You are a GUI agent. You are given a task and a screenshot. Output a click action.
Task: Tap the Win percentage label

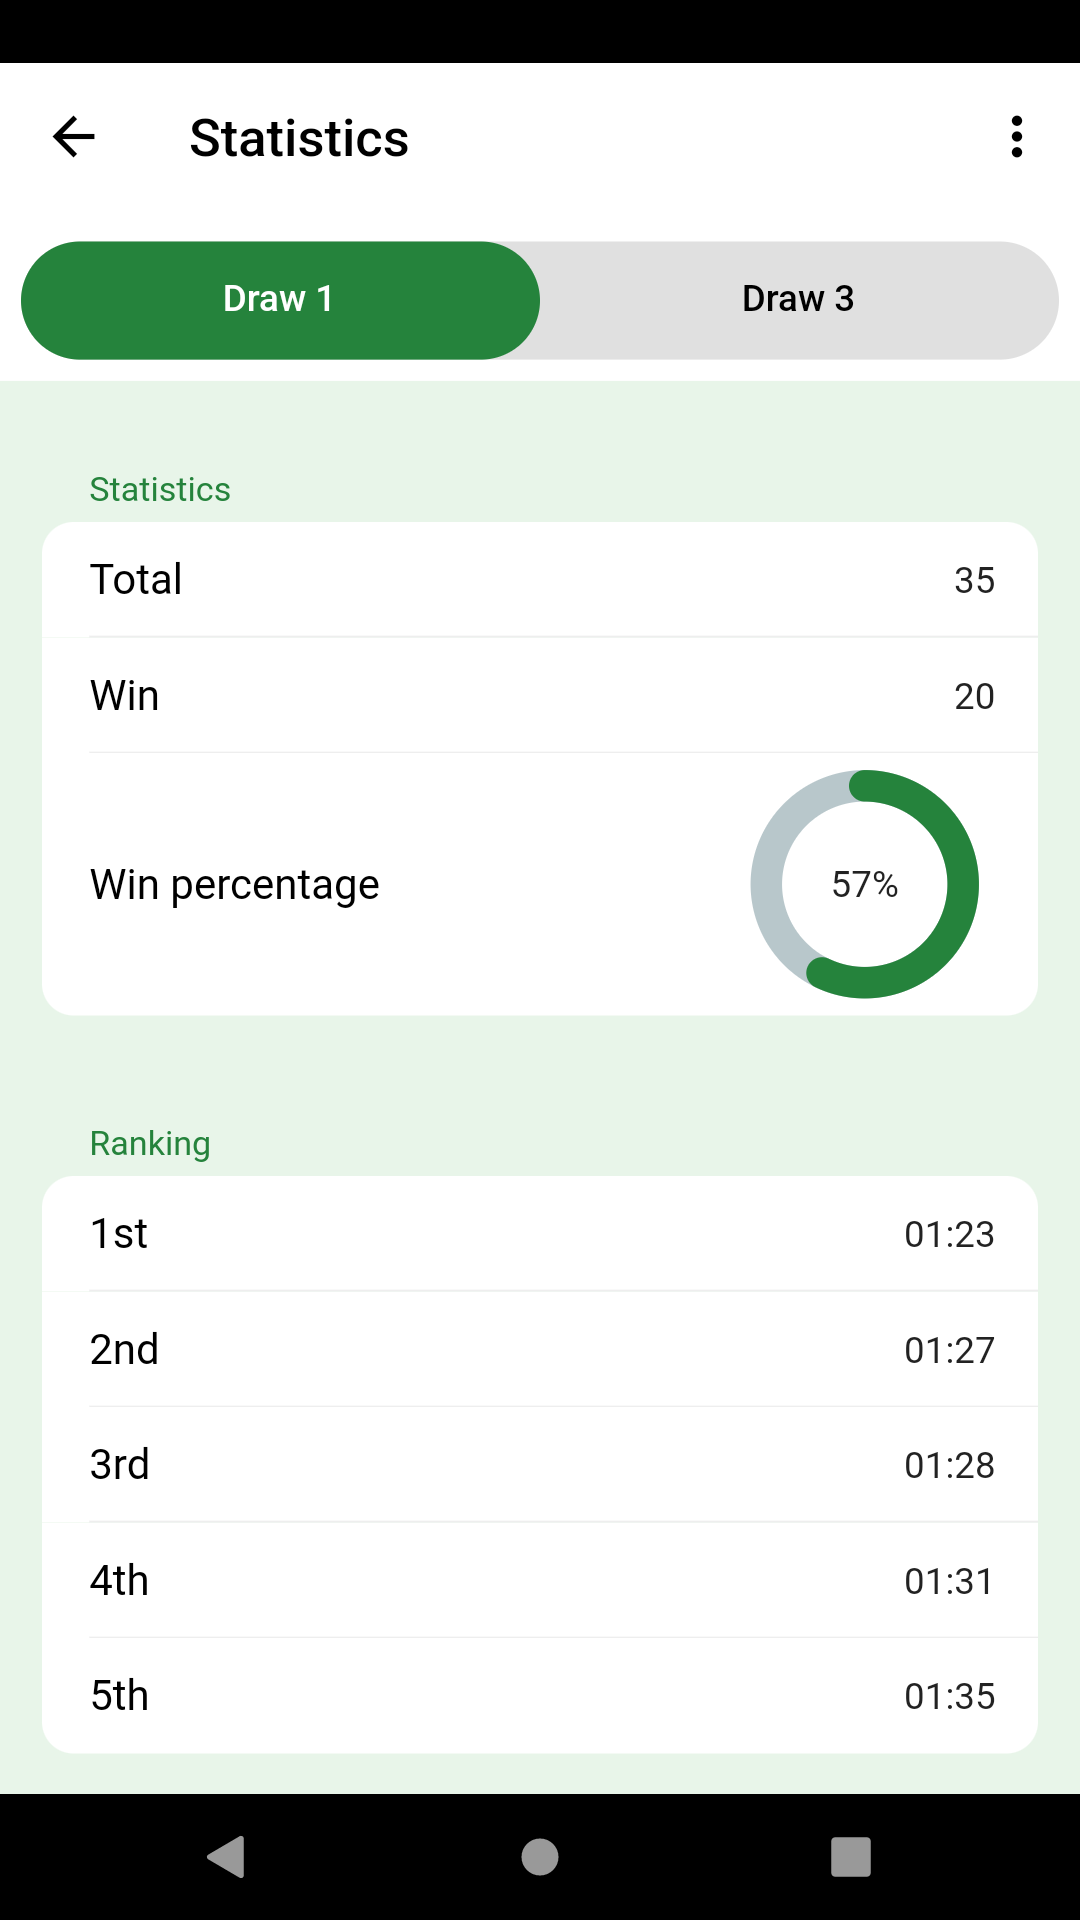pos(235,885)
